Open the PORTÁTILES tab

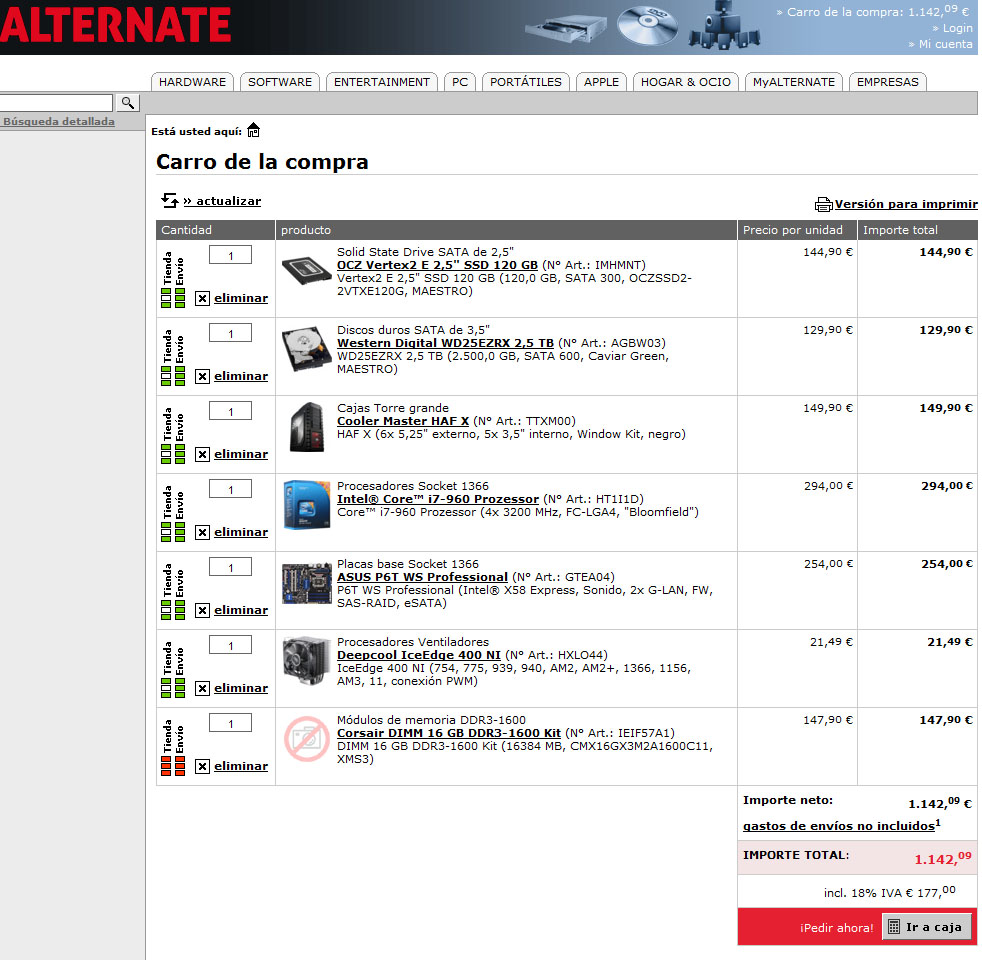(525, 82)
